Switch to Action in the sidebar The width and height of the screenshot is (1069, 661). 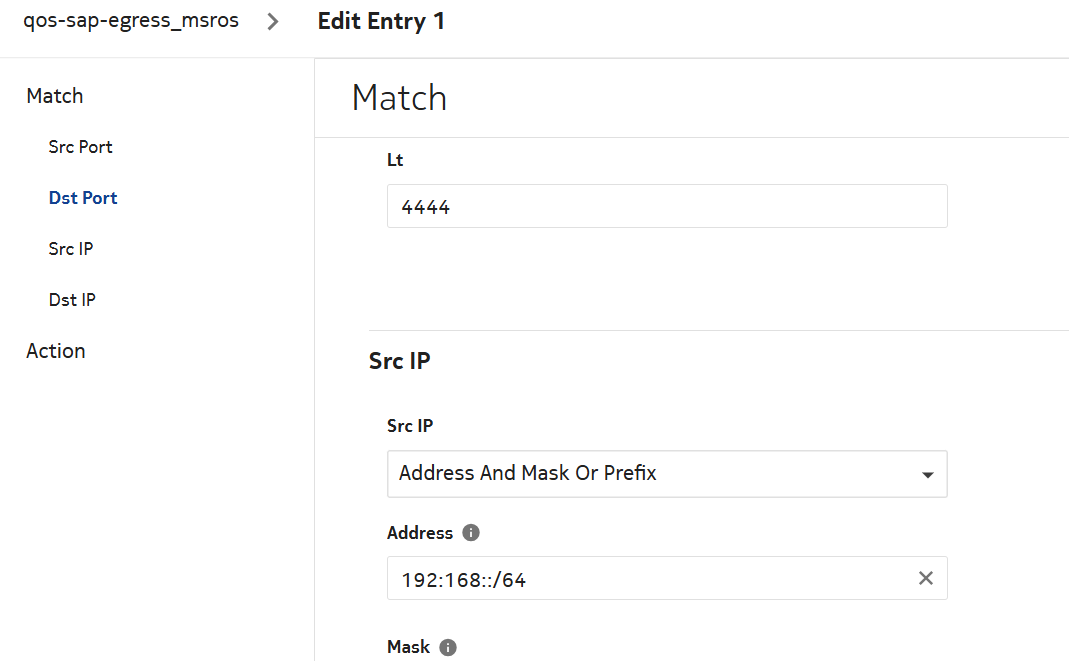(x=56, y=351)
